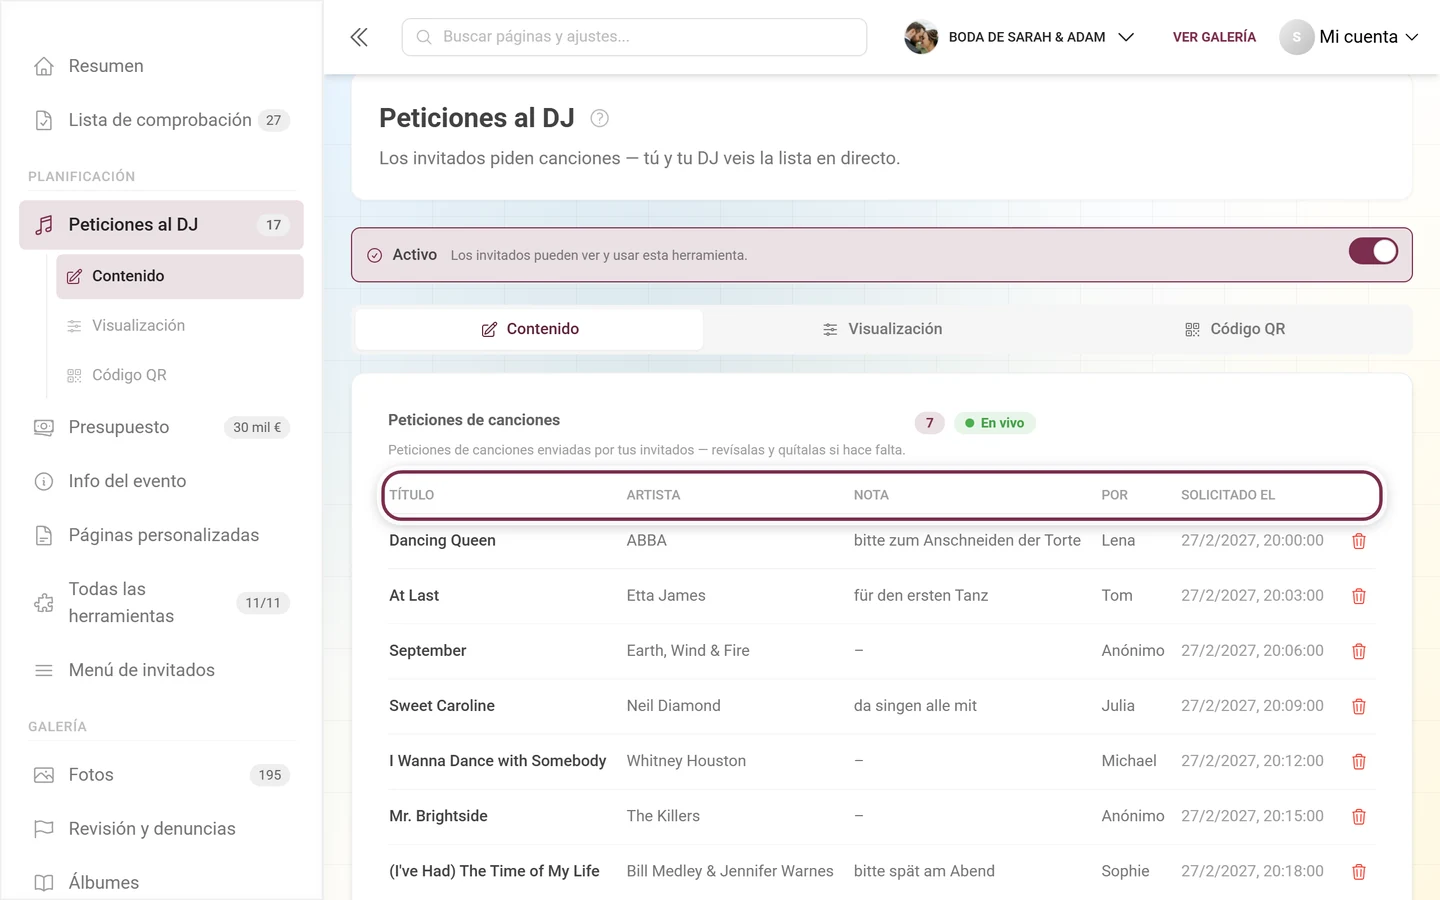This screenshot has height=900, width=1440.
Task: Click the Revisión y denuncias flag icon
Action: pos(44,829)
